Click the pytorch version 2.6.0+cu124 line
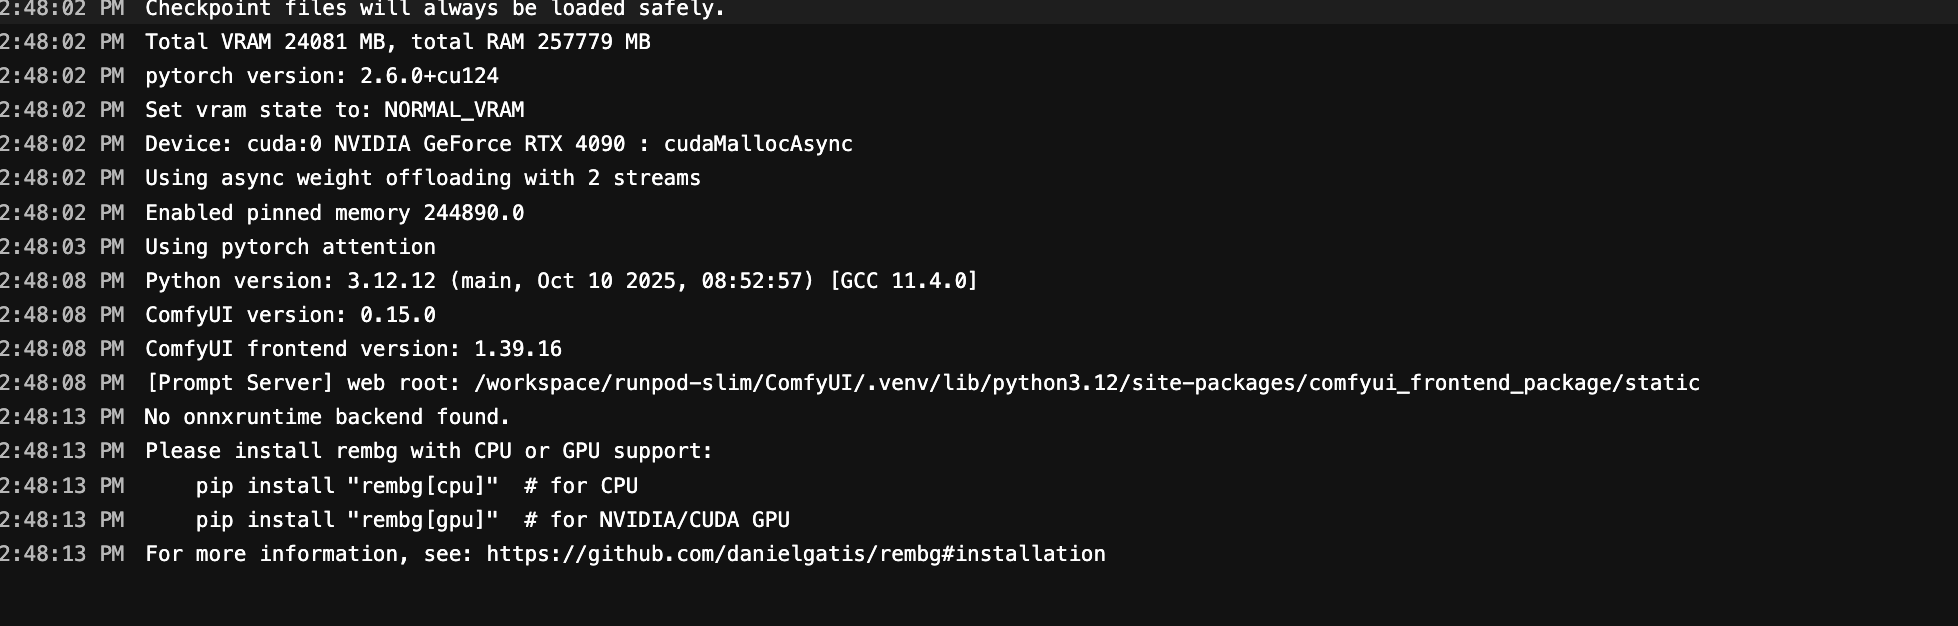The image size is (1958, 626). click(321, 76)
